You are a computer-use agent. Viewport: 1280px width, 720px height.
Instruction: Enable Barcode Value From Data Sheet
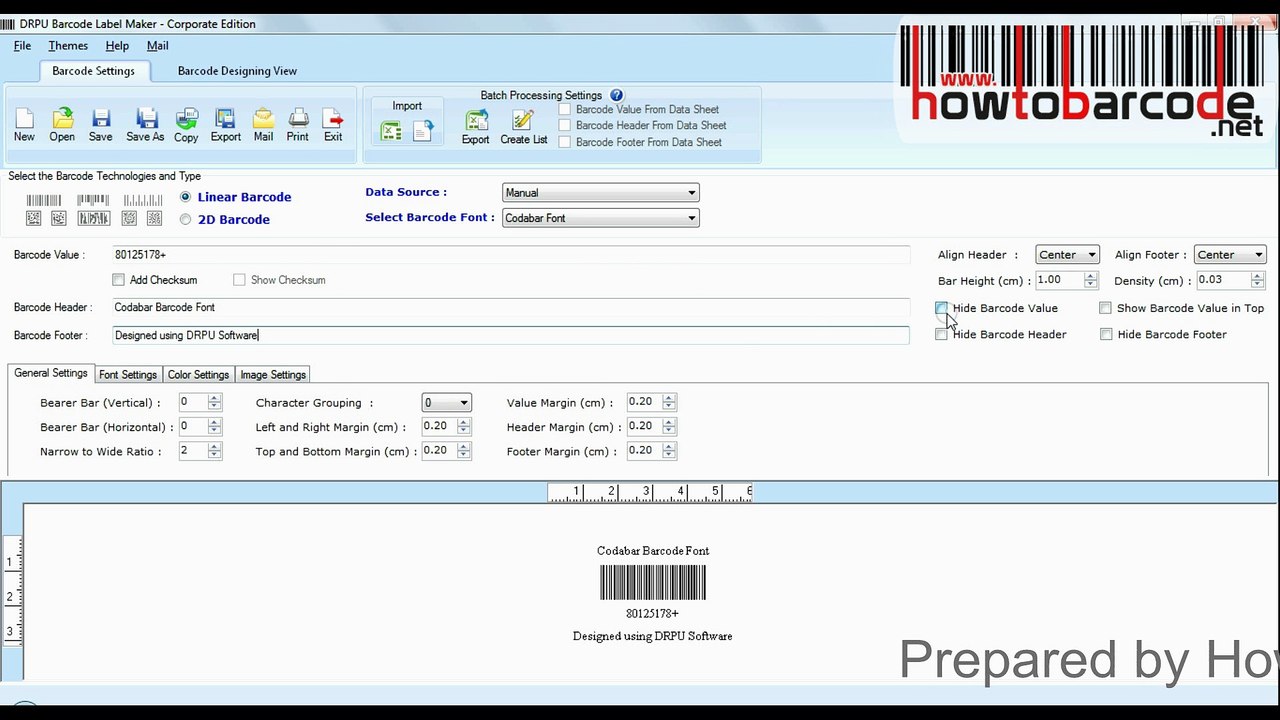click(x=565, y=109)
